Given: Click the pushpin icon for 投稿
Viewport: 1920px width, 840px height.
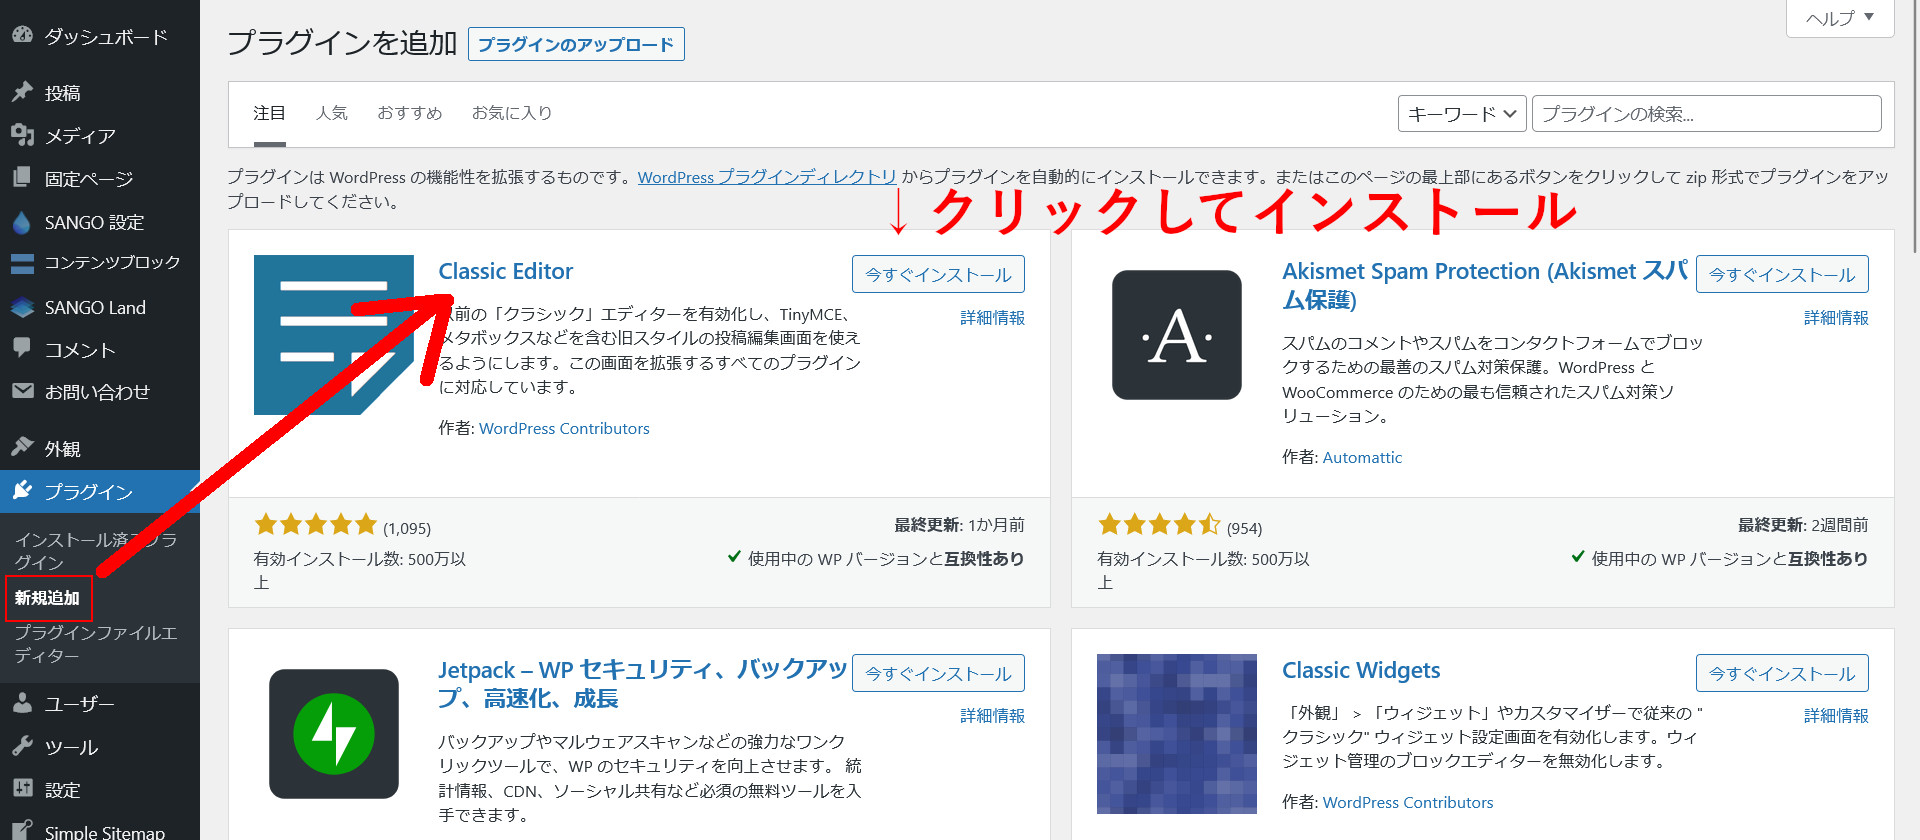Looking at the screenshot, I should click(22, 92).
